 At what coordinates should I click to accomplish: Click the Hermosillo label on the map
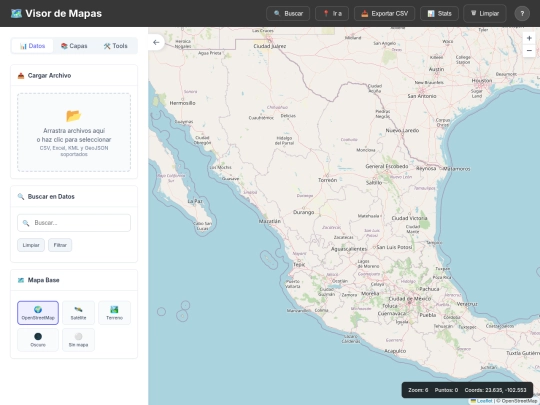point(183,103)
